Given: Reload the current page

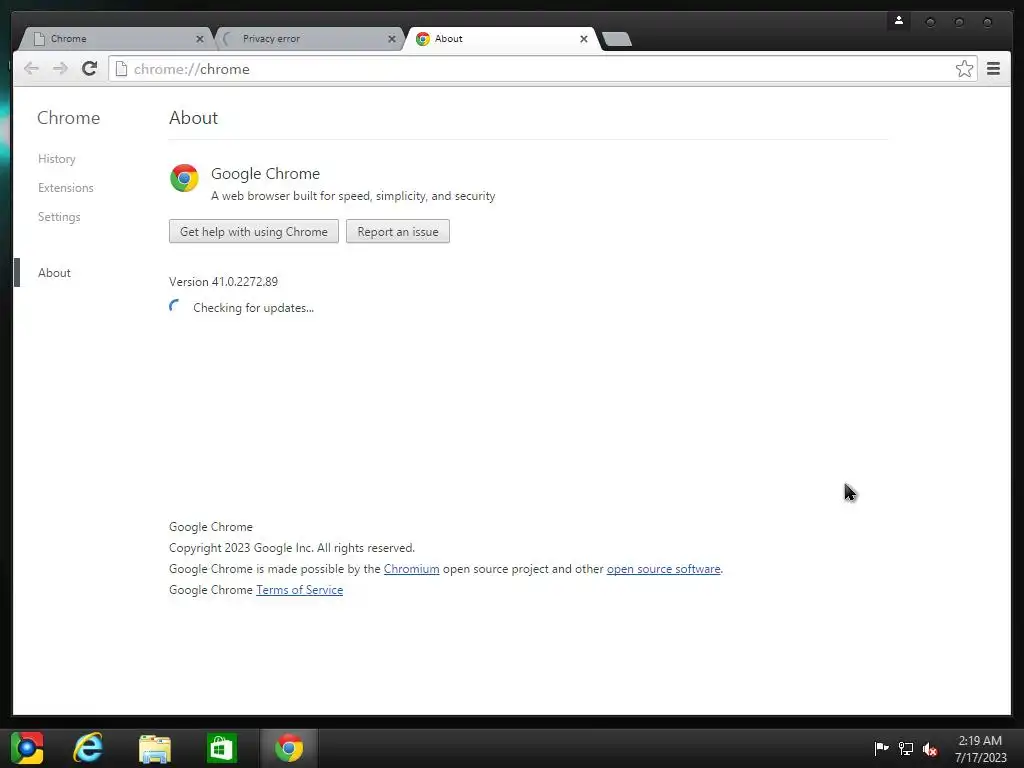Looking at the screenshot, I should pos(89,69).
